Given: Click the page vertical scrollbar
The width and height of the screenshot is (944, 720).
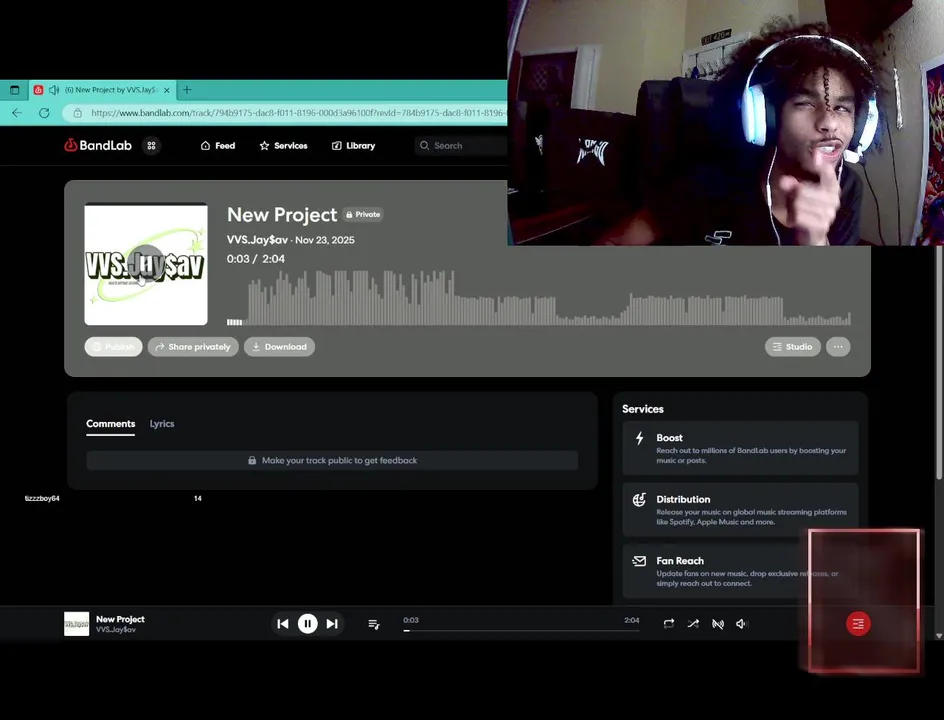Looking at the screenshot, I should (939, 361).
